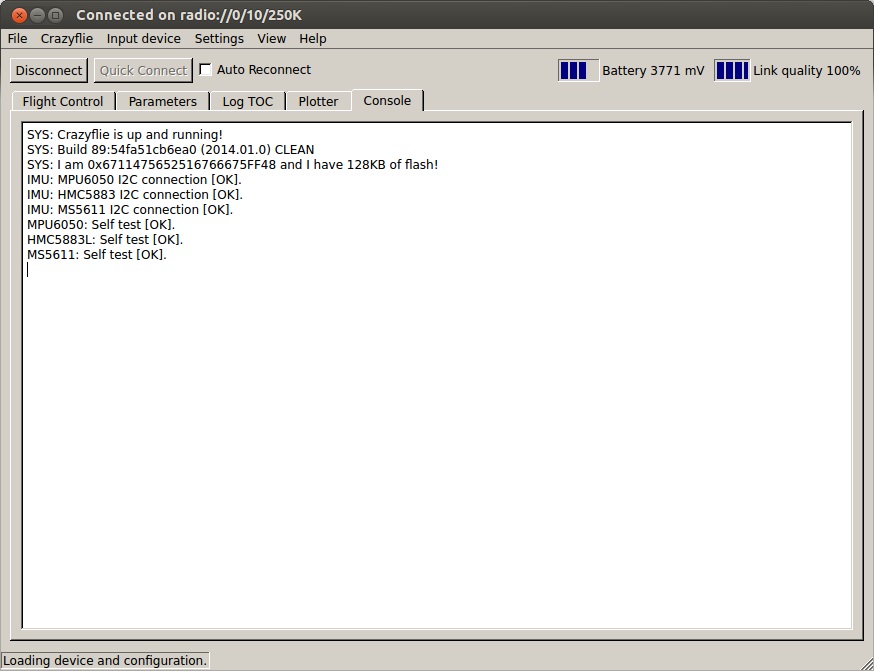Switch to the Parameters tab
Viewport: 874px width, 671px height.
coord(163,101)
